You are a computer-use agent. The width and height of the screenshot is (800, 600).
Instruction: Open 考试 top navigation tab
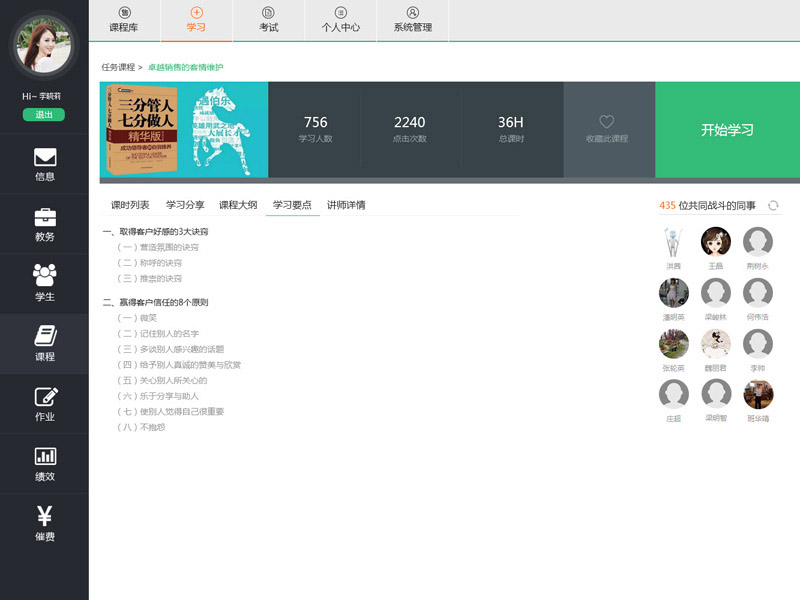pyautogui.click(x=268, y=20)
